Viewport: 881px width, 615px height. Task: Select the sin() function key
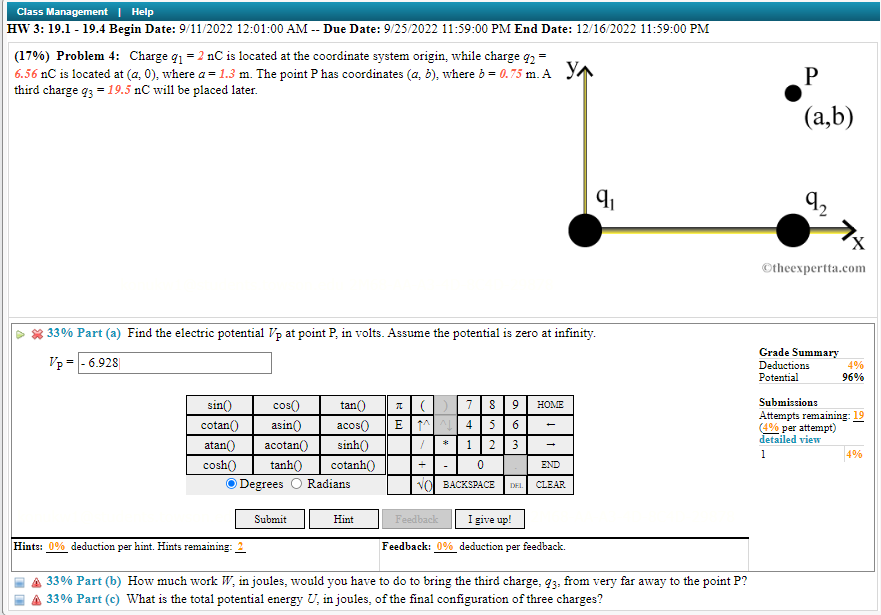point(219,405)
